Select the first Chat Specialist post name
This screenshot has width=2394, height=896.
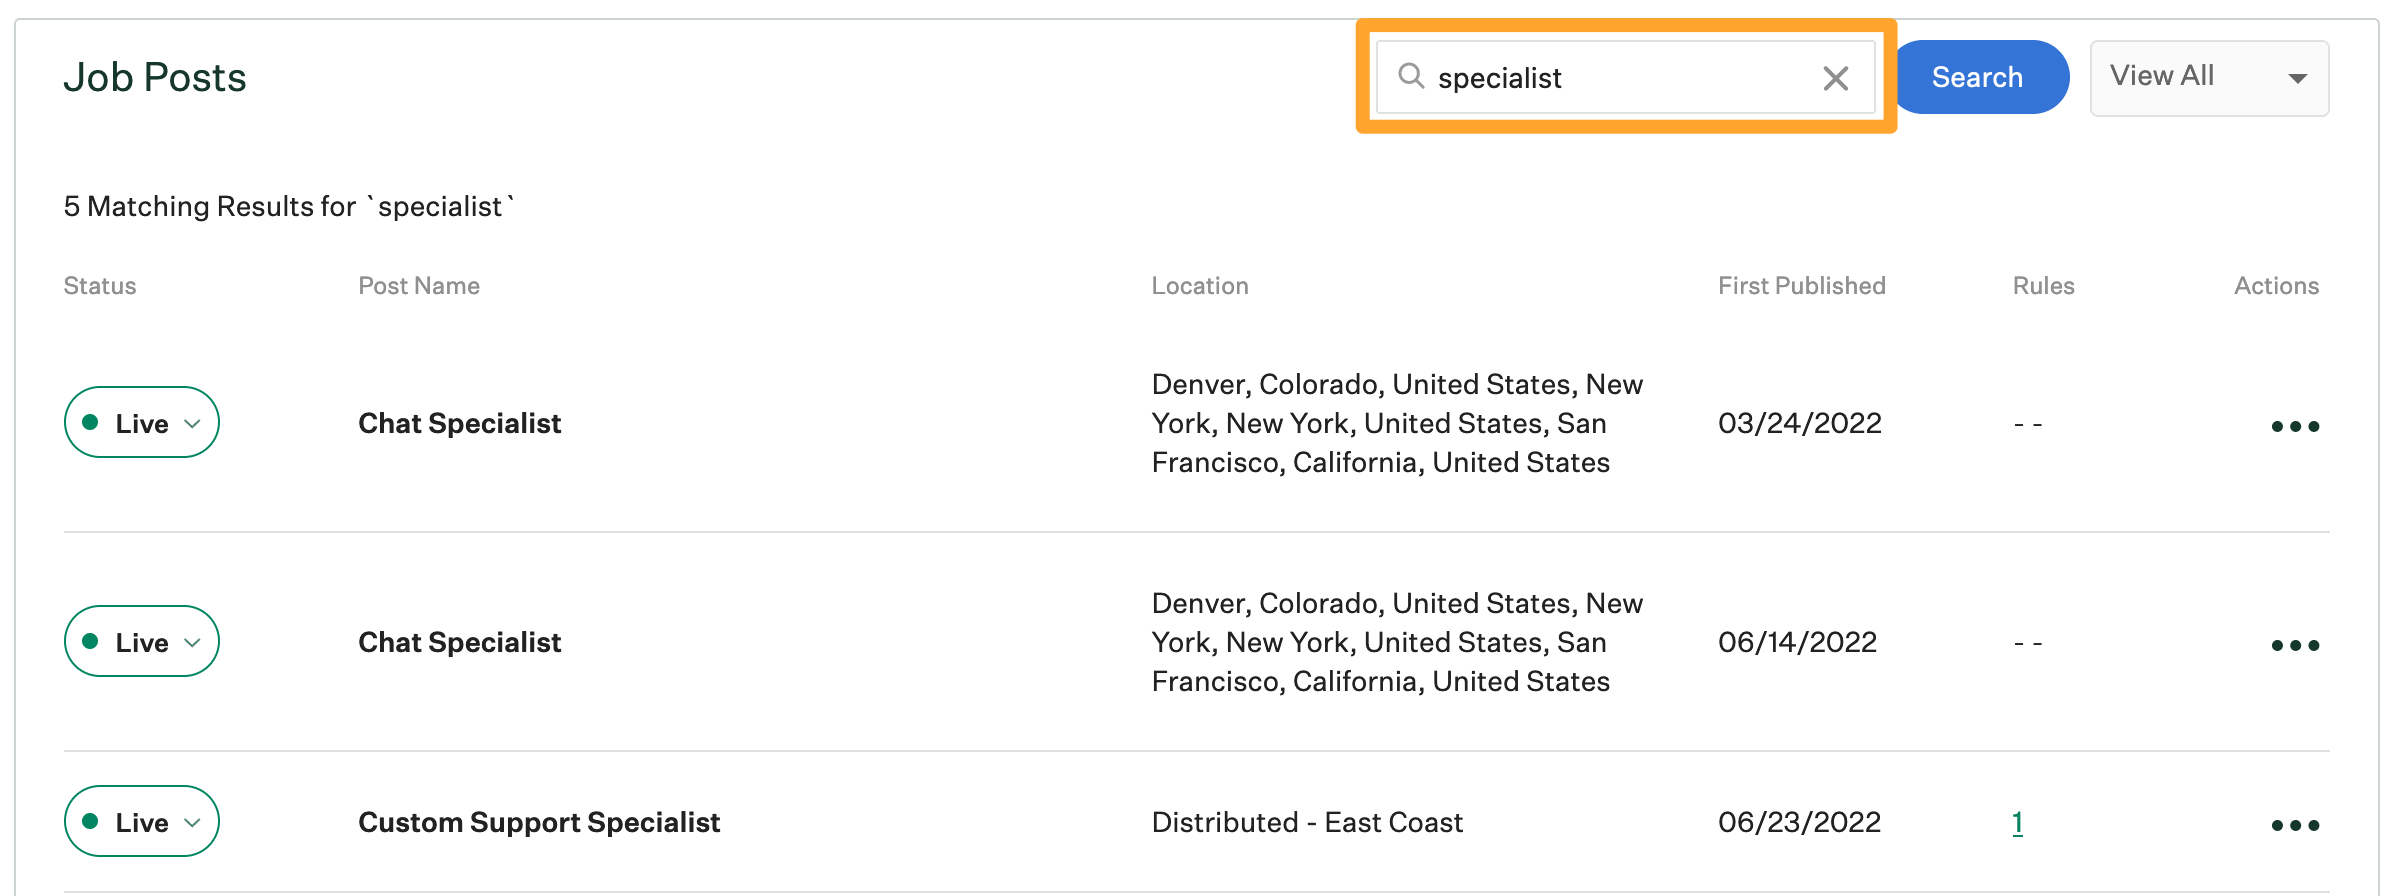pyautogui.click(x=459, y=423)
